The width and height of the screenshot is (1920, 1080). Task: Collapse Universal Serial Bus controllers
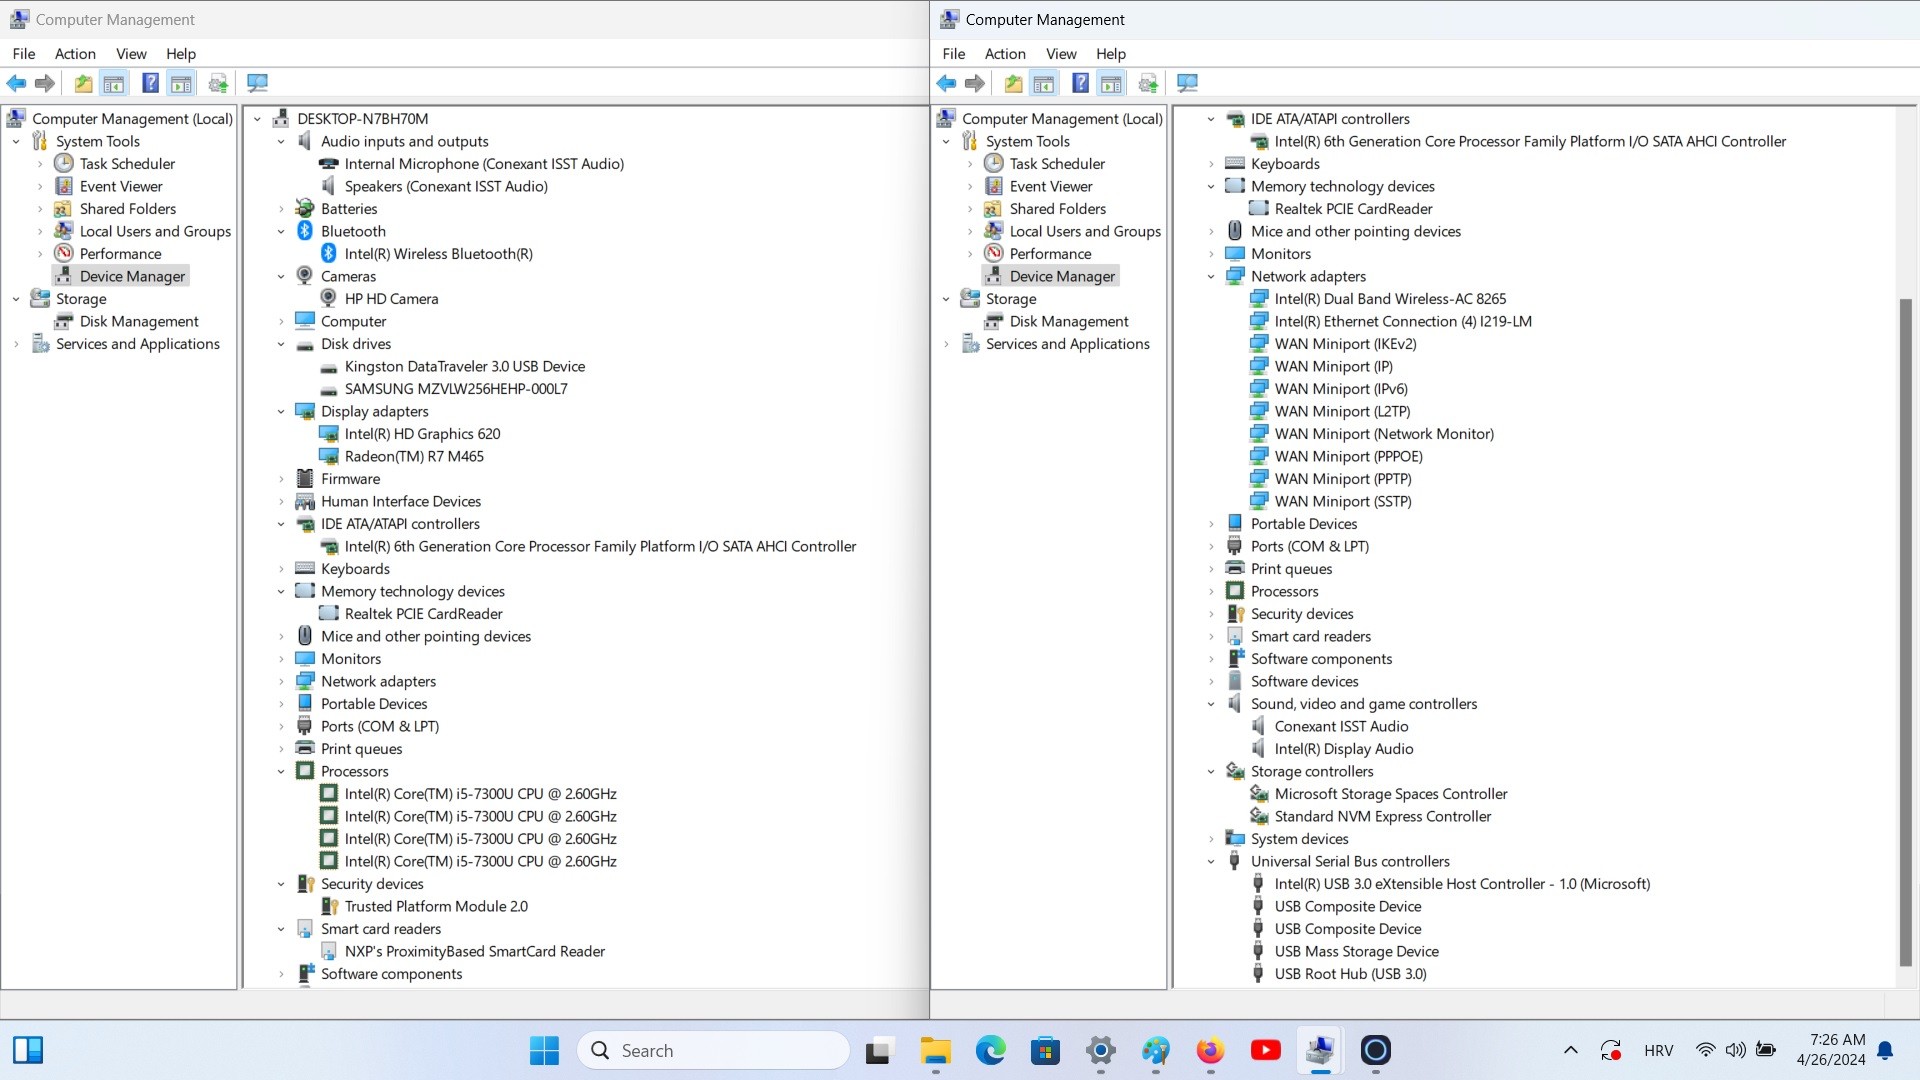point(1211,862)
